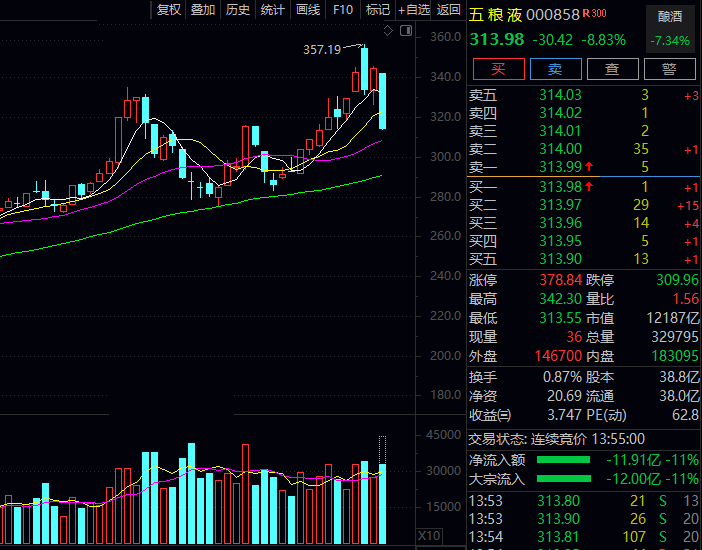Toggle the side panel layout icon
This screenshot has width=702, height=550.
click(406, 31)
